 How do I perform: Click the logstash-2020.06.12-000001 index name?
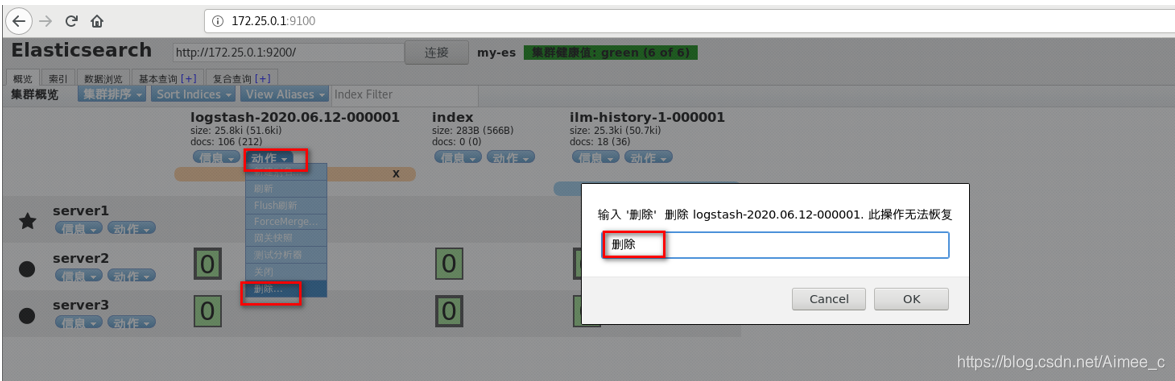pos(295,118)
